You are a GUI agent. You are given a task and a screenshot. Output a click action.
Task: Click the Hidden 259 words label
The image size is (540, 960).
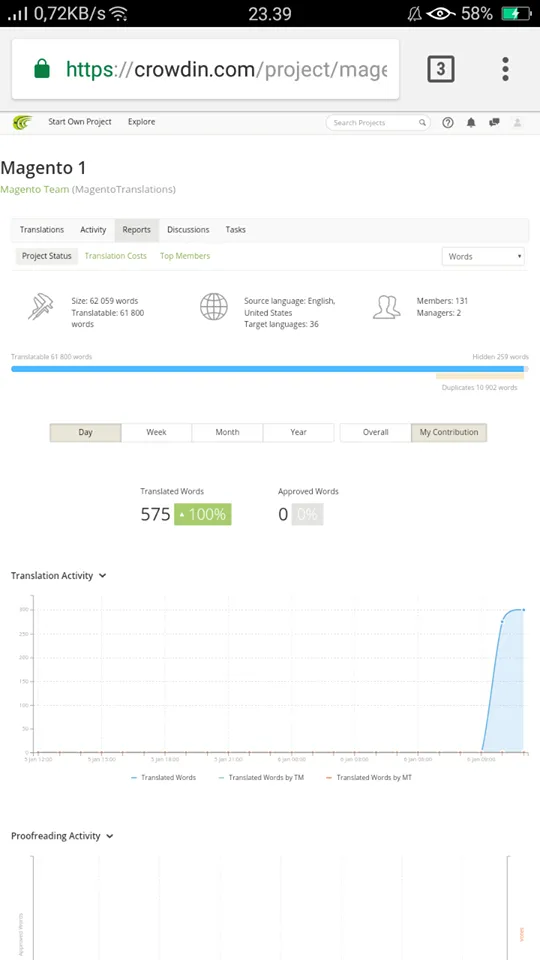[500, 356]
